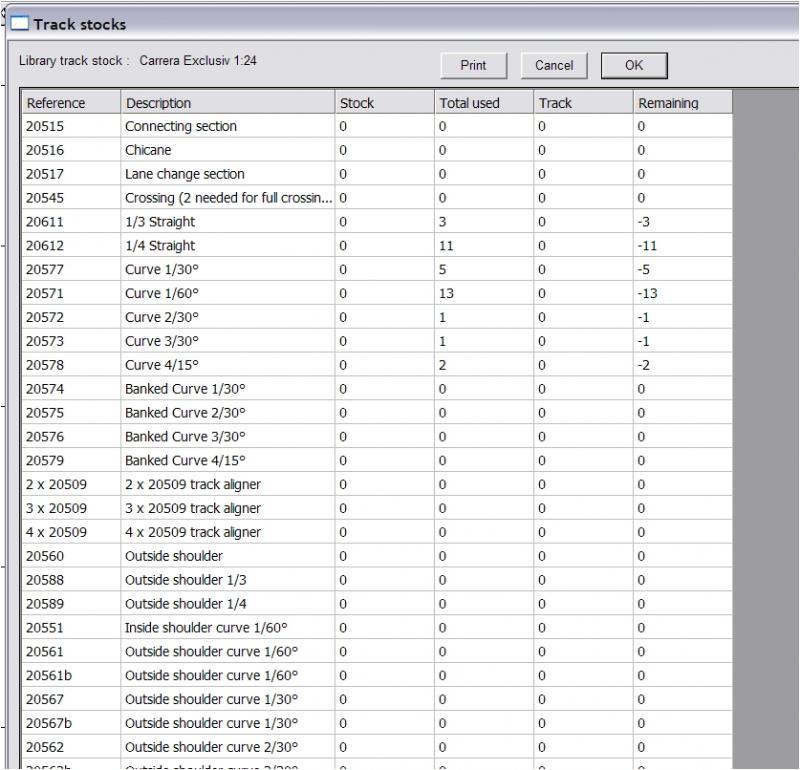Viewport: 800px width, 770px height.
Task: Select the Stock cell for Connecting section
Action: (x=384, y=127)
